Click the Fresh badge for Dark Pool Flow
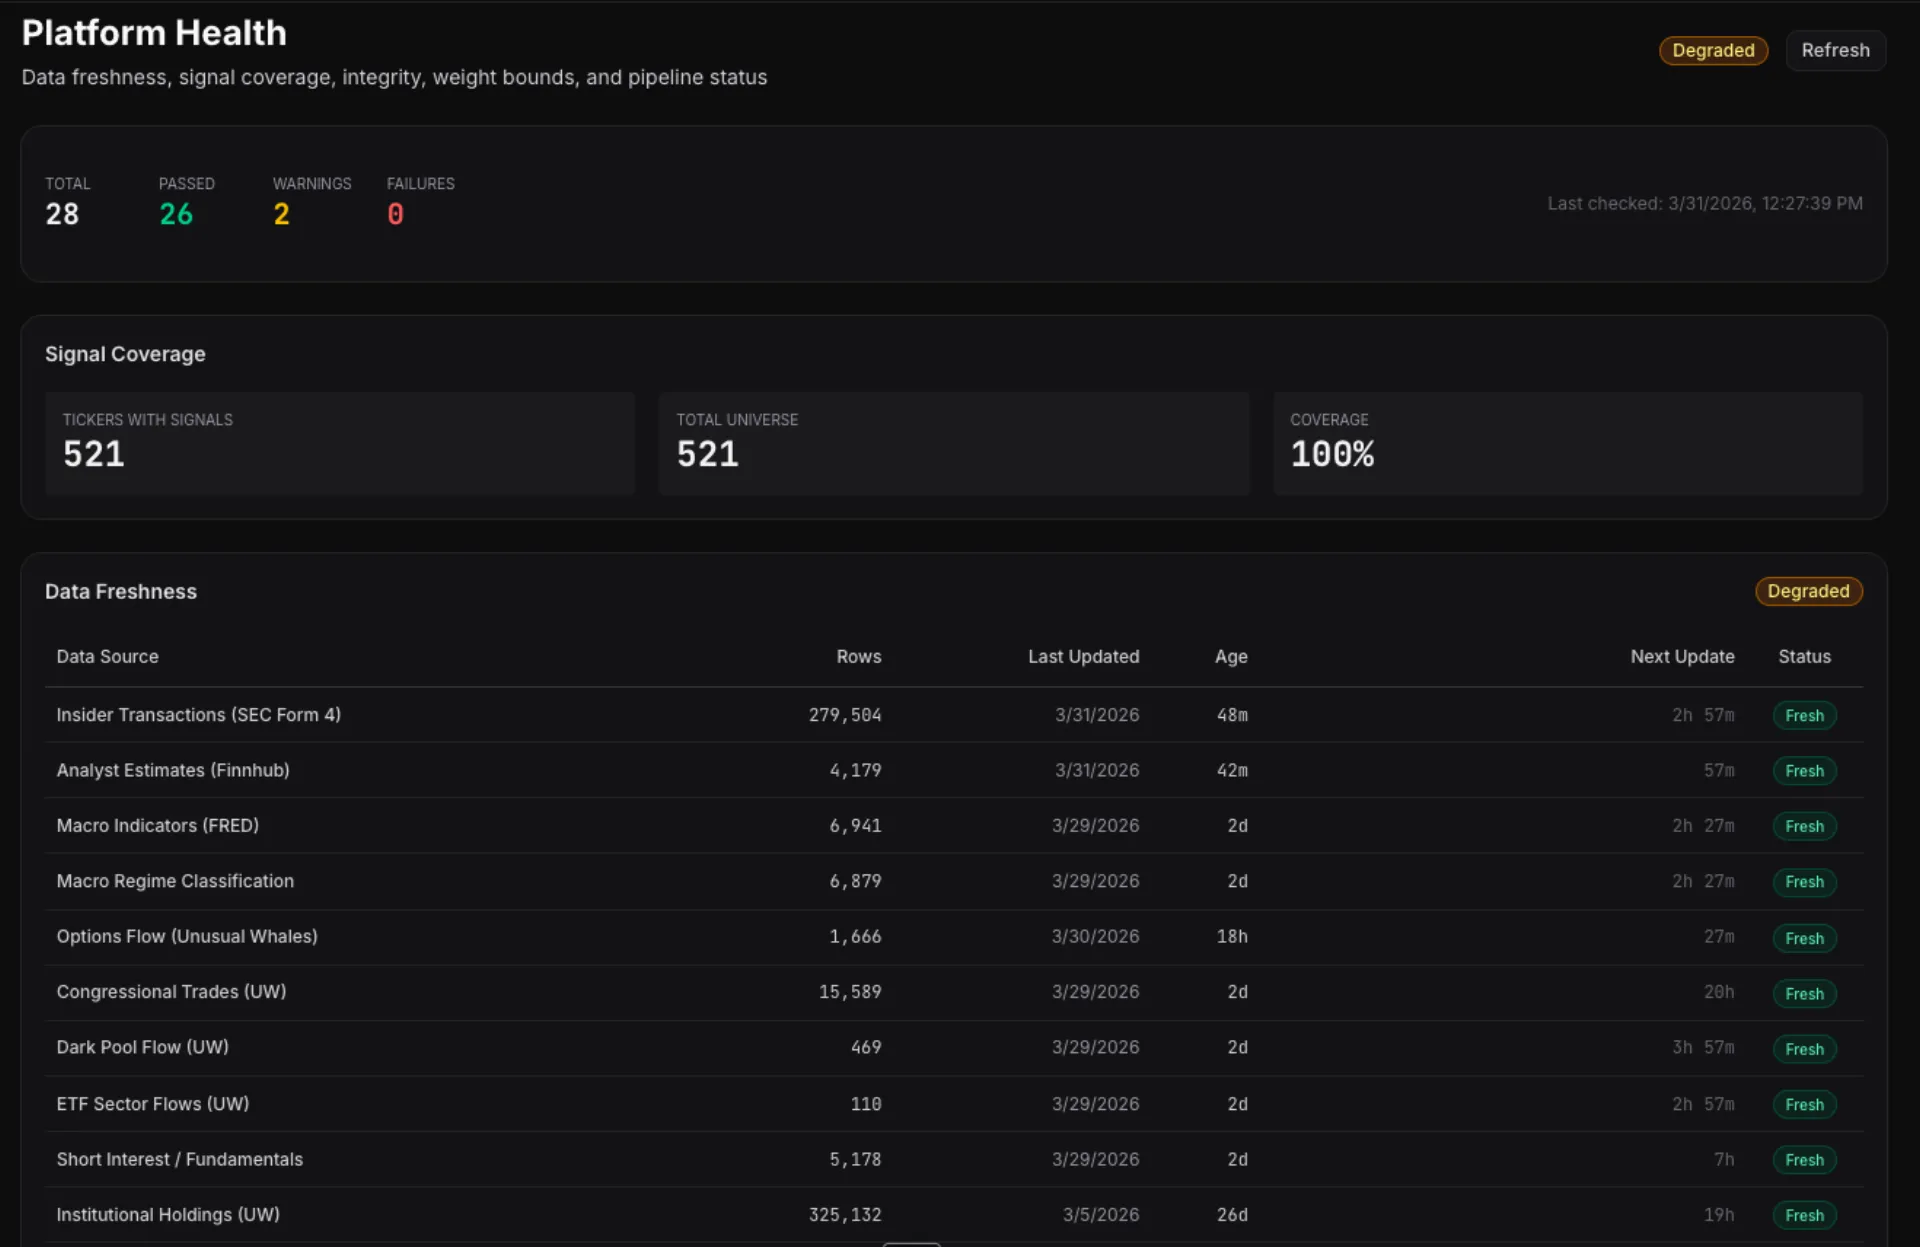The image size is (1920, 1247). click(1804, 1048)
